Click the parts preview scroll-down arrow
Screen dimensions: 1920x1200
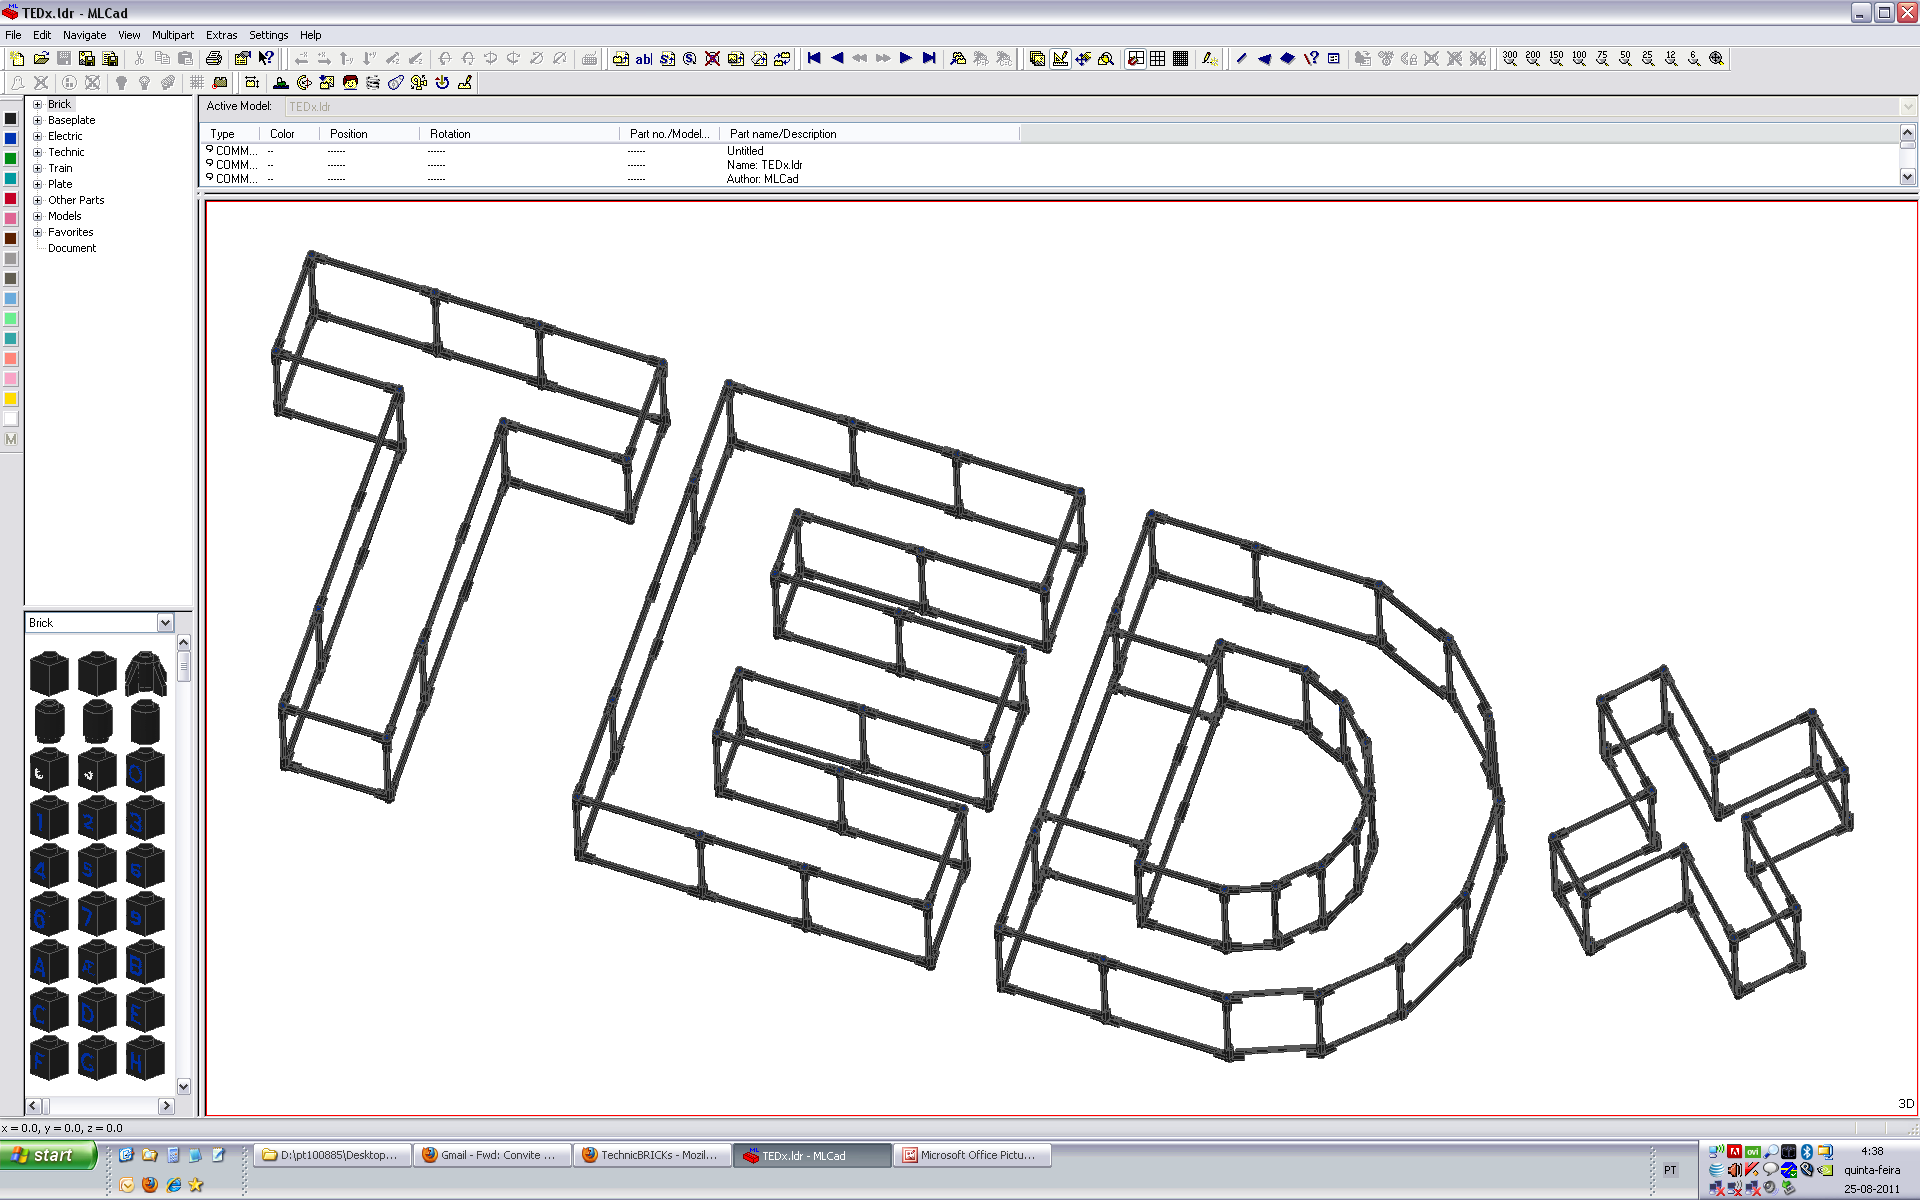point(183,1086)
